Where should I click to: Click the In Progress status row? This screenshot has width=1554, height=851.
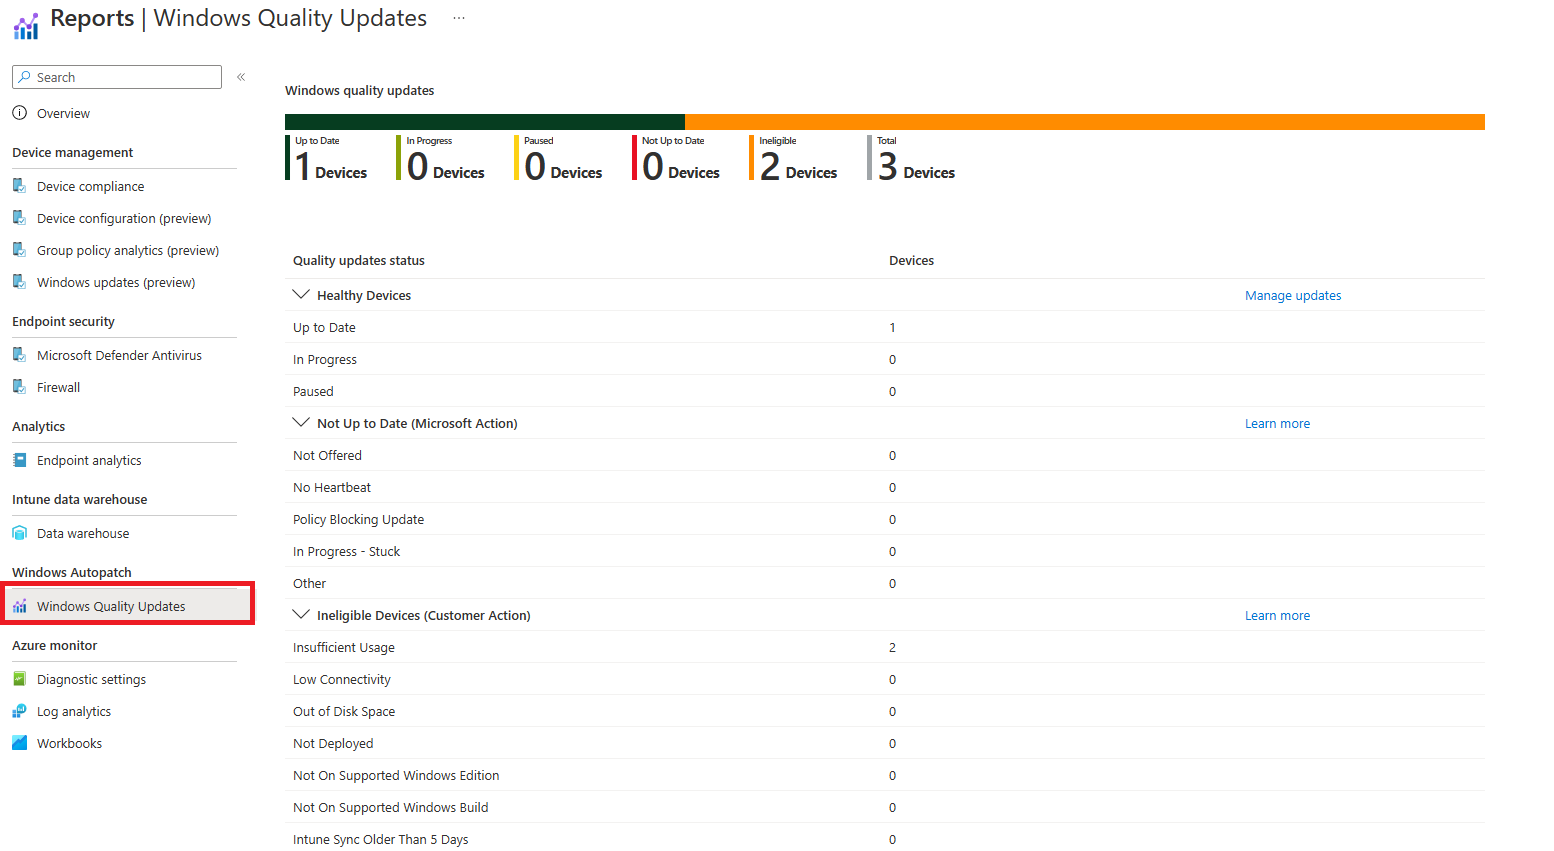[x=884, y=359]
